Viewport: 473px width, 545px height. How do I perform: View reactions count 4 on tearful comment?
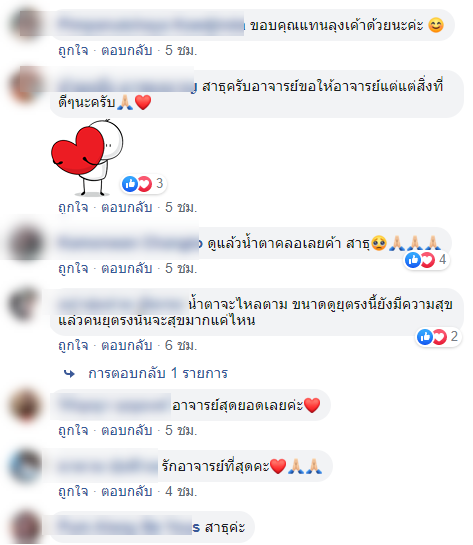[427, 260]
